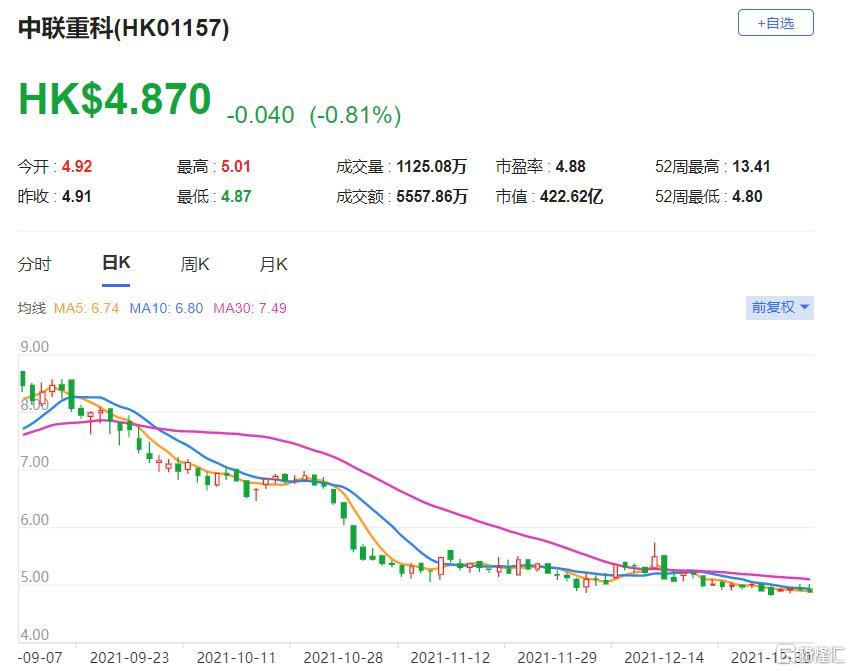Click the 最低 value 4.87
This screenshot has width=851, height=671.
point(236,196)
